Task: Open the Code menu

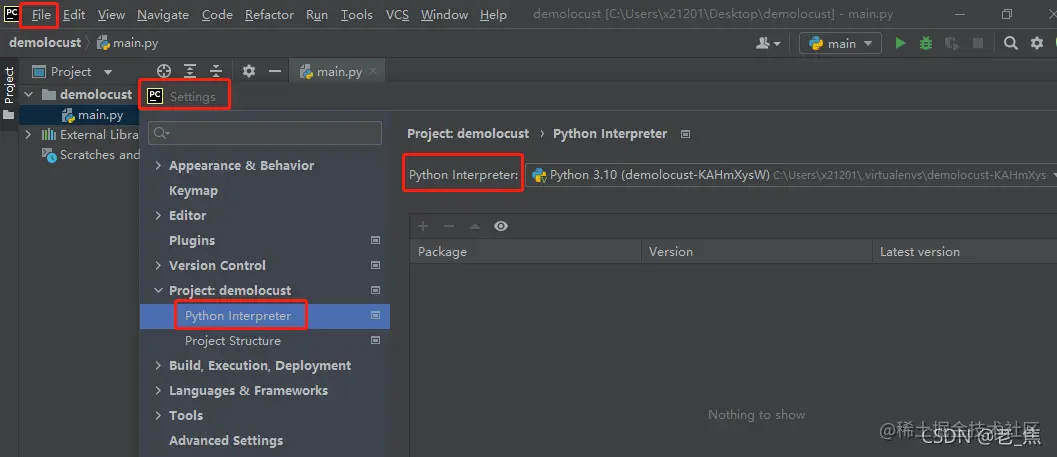Action: [217, 14]
